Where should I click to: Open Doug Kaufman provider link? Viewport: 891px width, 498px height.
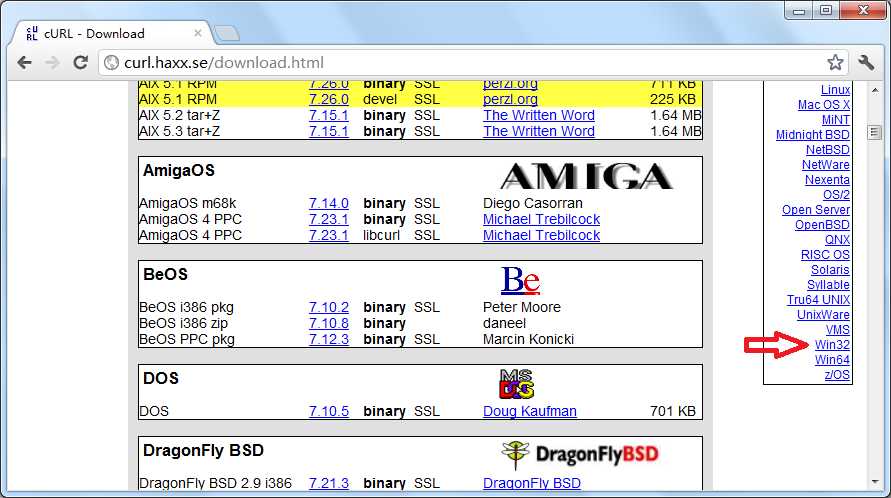[x=530, y=411]
